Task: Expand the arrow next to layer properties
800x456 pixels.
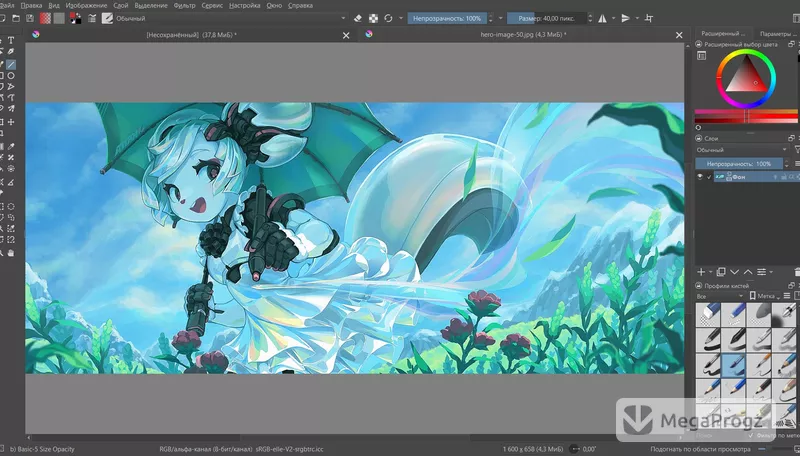Action: [770, 272]
